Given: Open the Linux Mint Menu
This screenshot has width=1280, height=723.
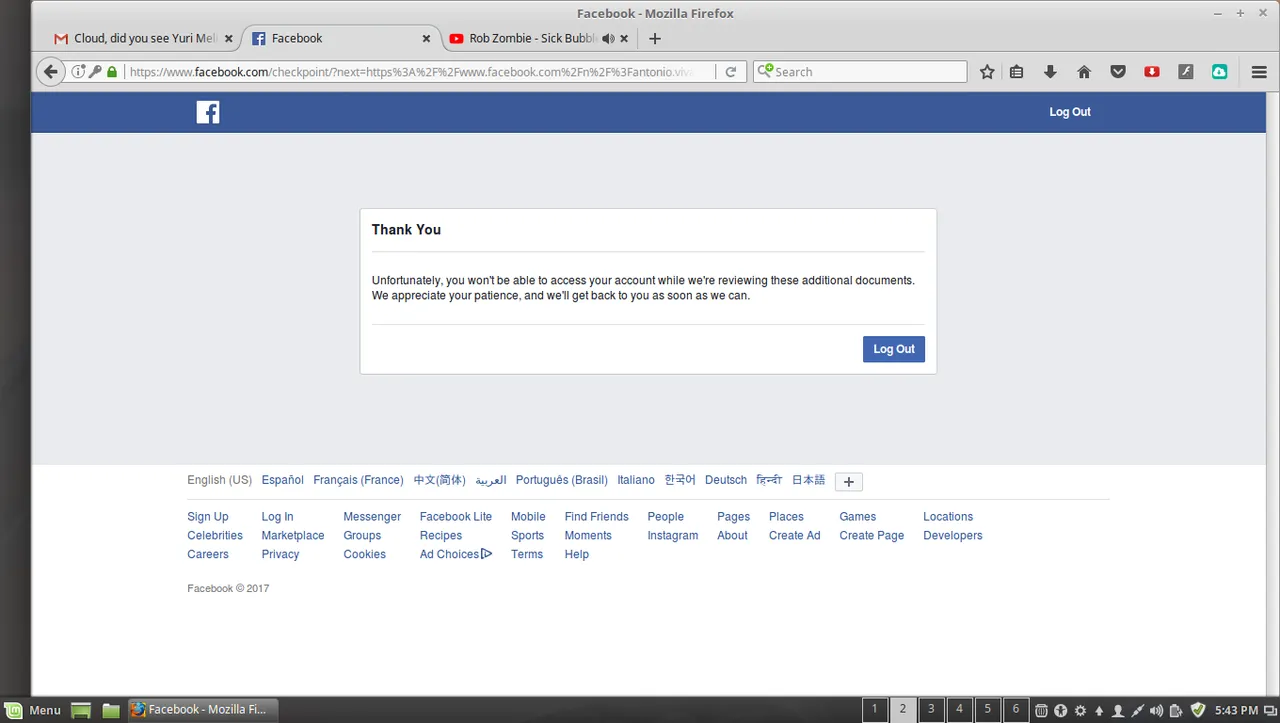Looking at the screenshot, I should [x=34, y=710].
